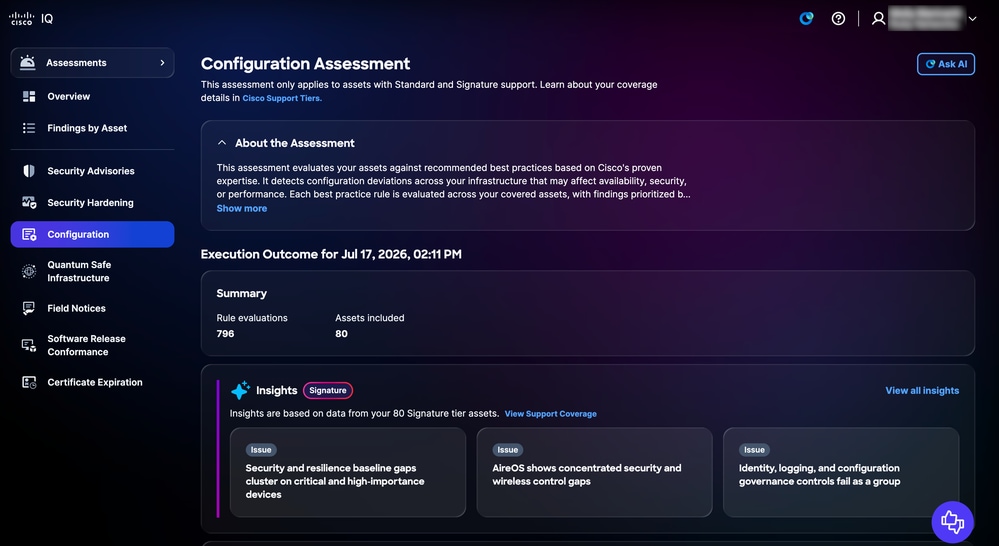Open the feedback thumbs floating button

pos(952,522)
